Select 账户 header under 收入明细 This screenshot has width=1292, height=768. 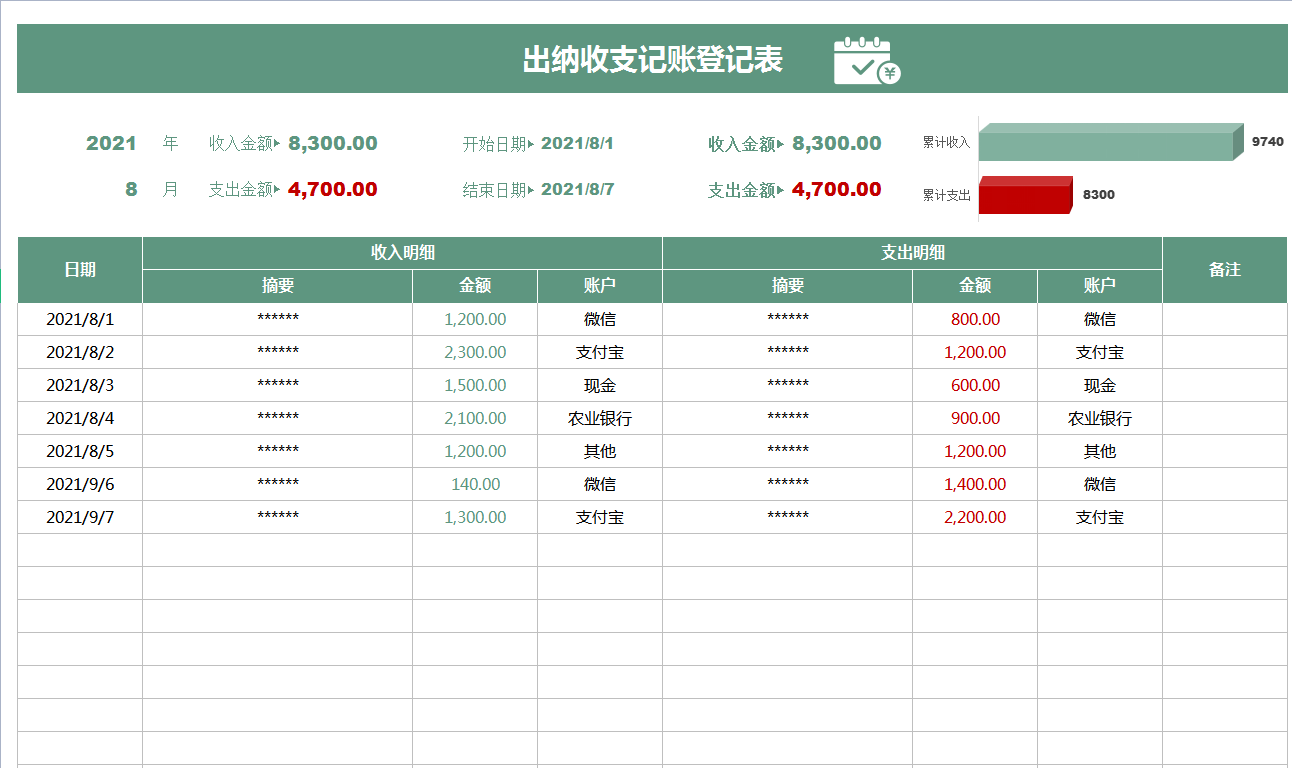pyautogui.click(x=600, y=286)
